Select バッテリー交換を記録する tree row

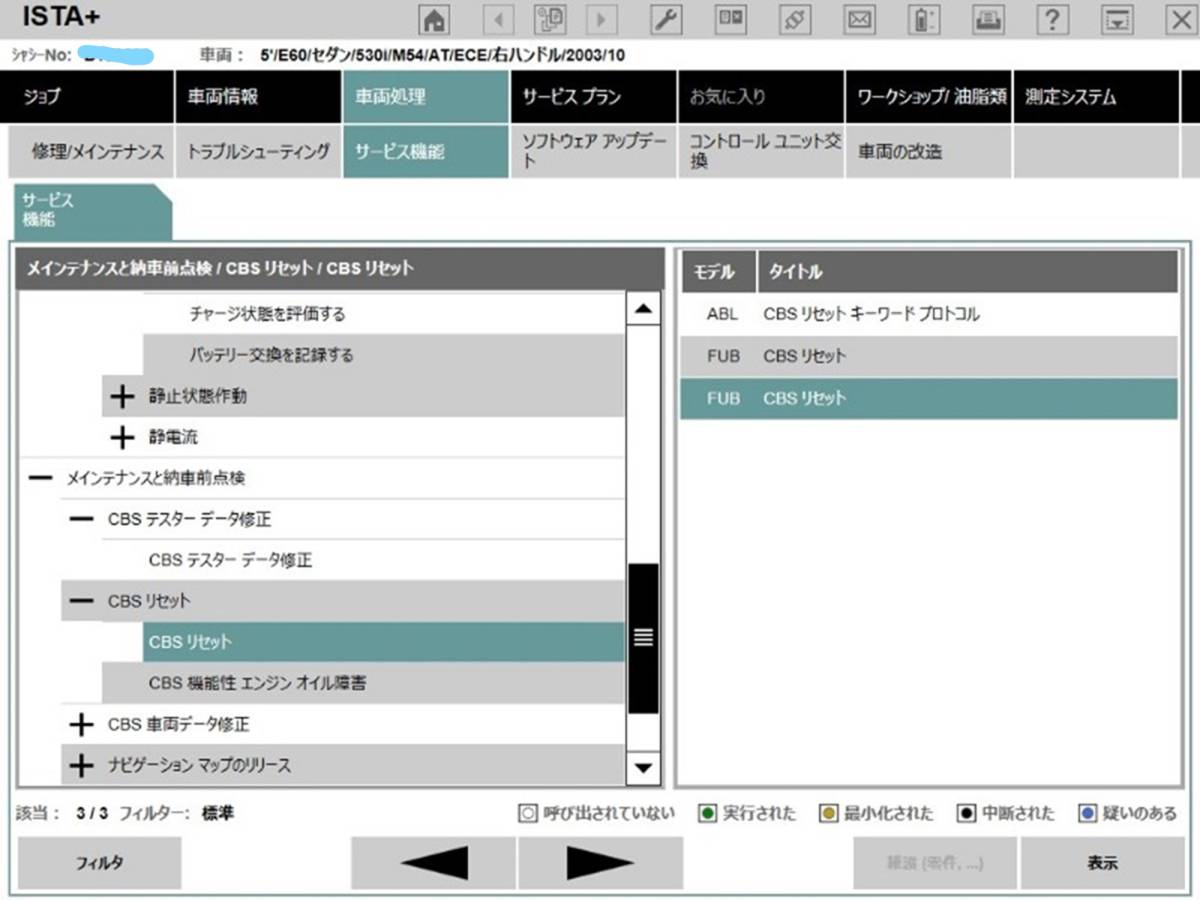[383, 355]
